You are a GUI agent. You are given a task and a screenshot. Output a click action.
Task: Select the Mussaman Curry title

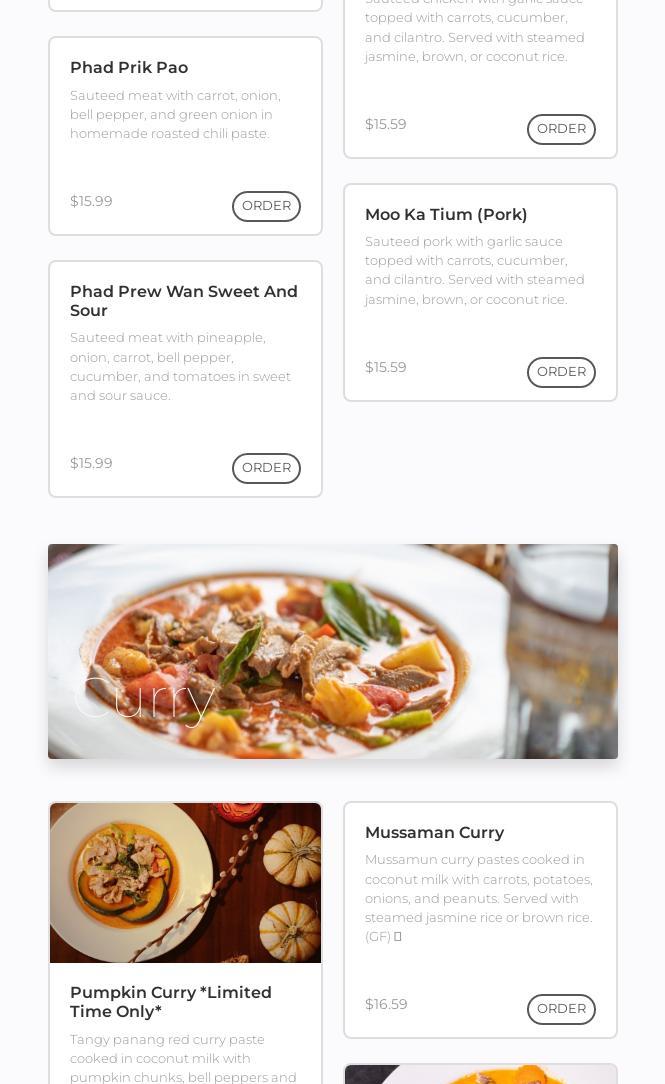click(x=434, y=832)
